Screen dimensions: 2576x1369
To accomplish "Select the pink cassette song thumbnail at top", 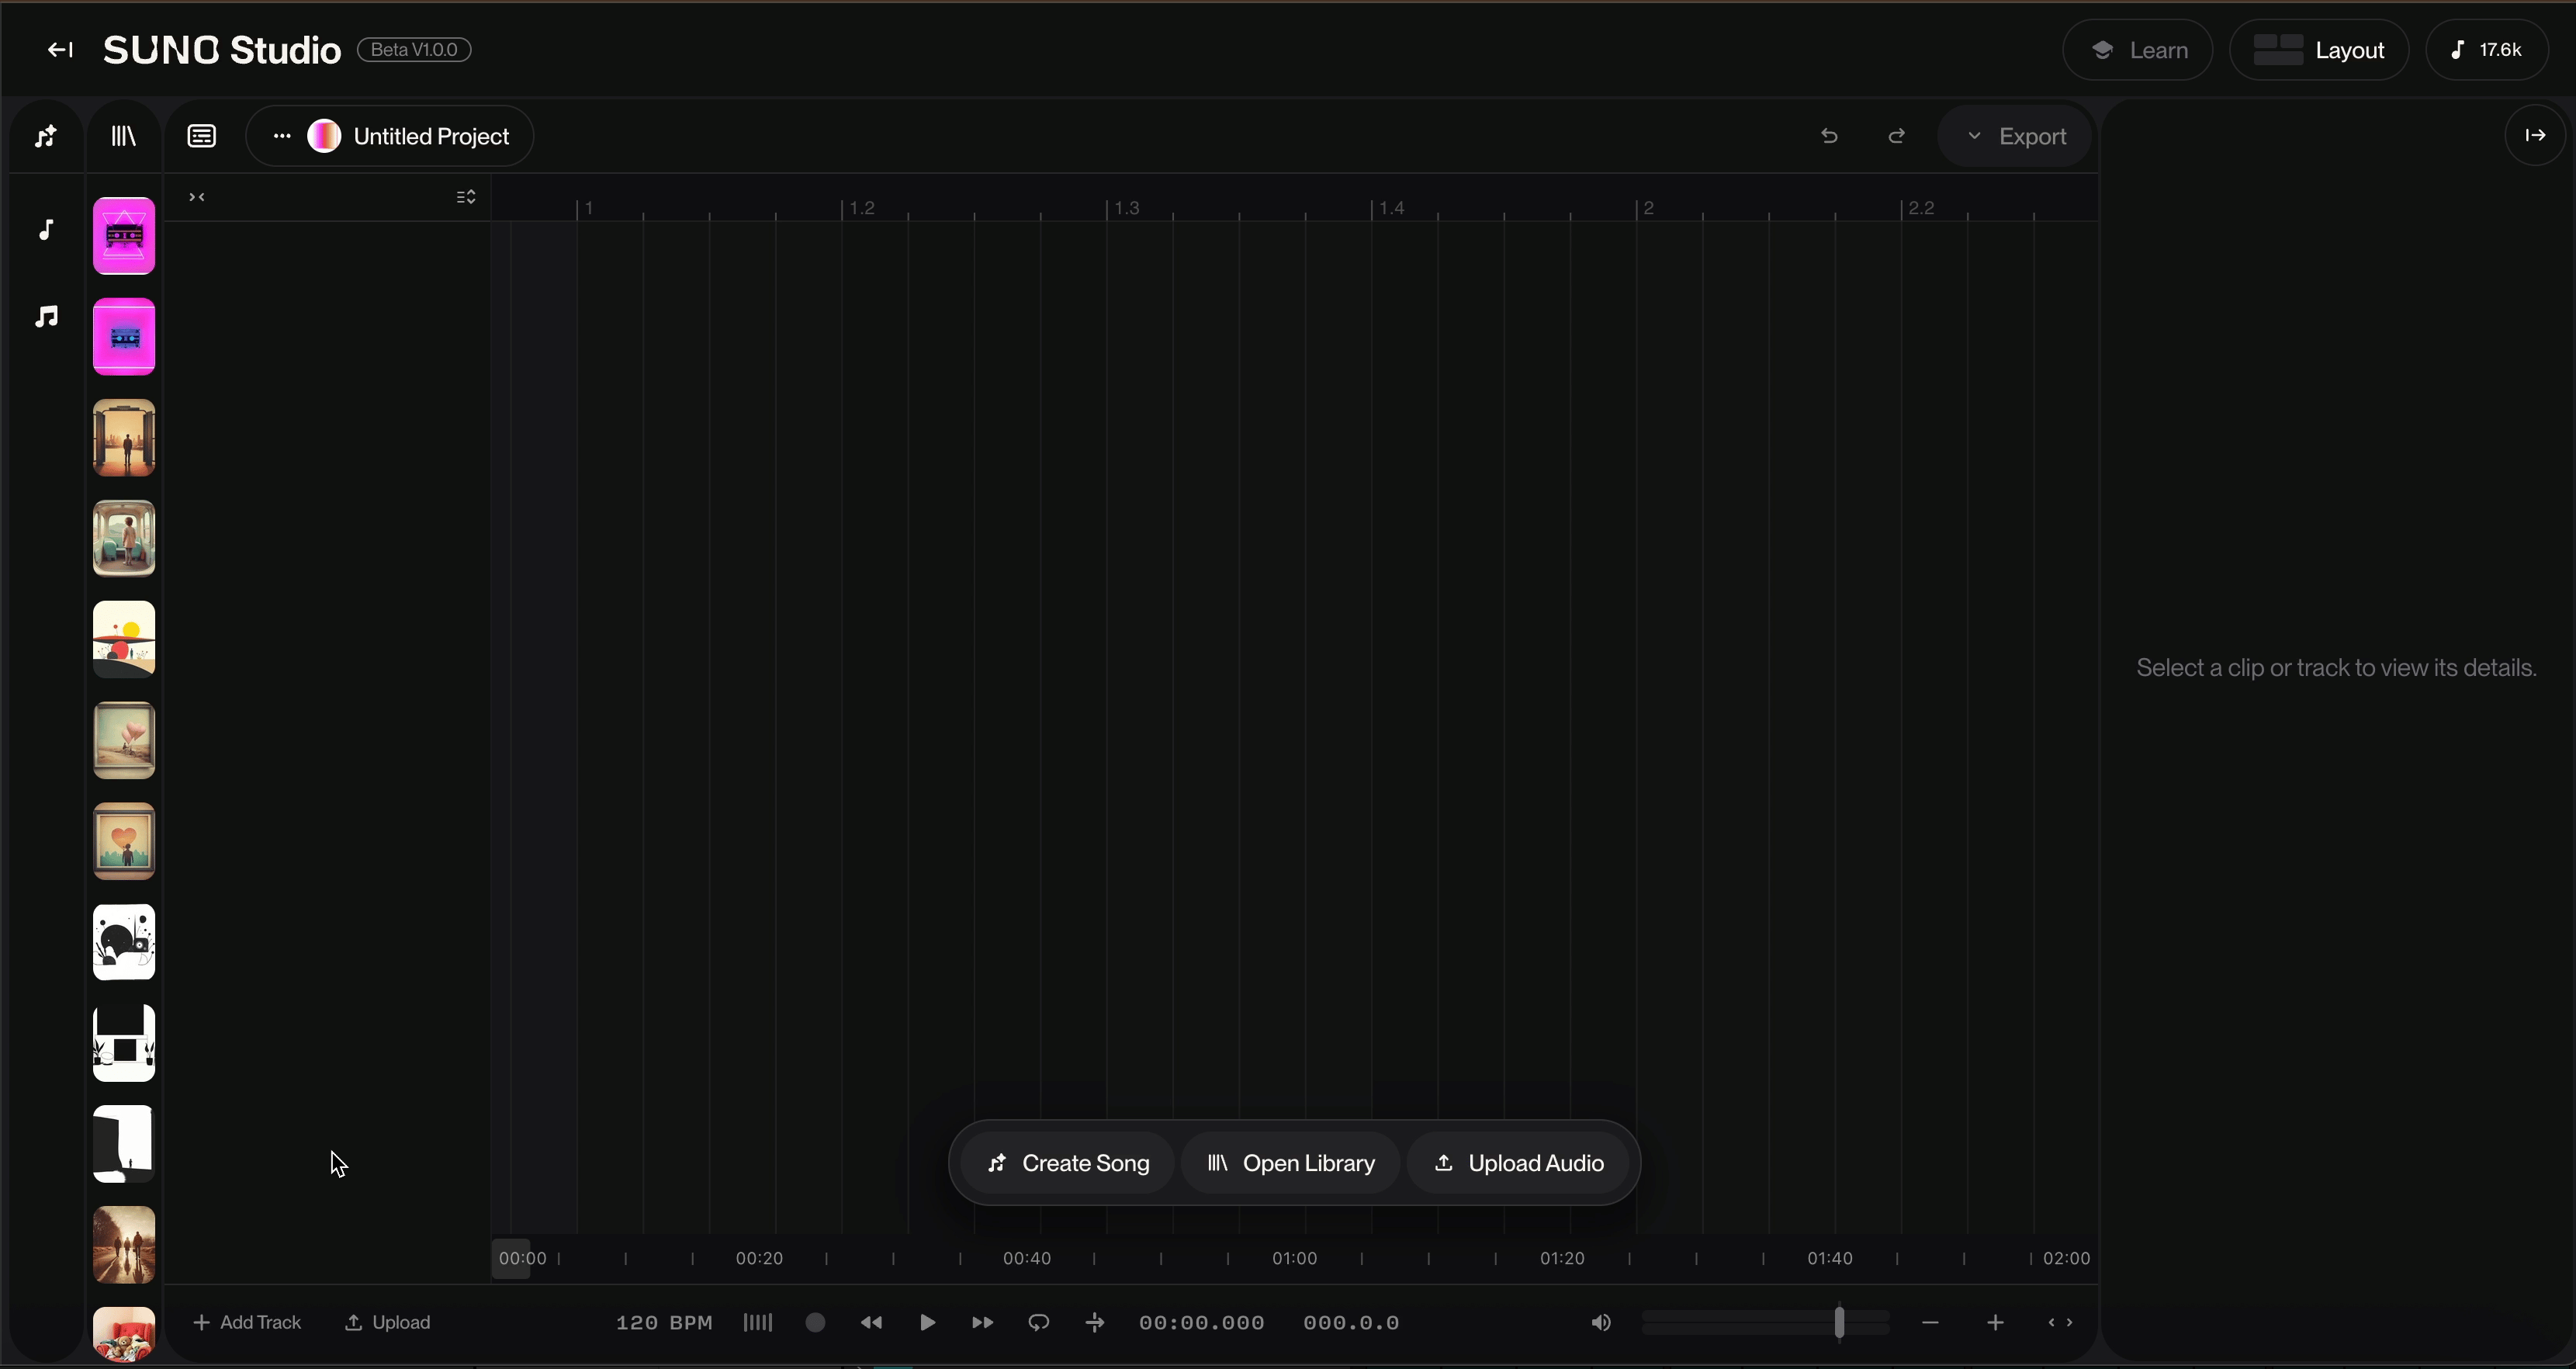I will tap(124, 236).
